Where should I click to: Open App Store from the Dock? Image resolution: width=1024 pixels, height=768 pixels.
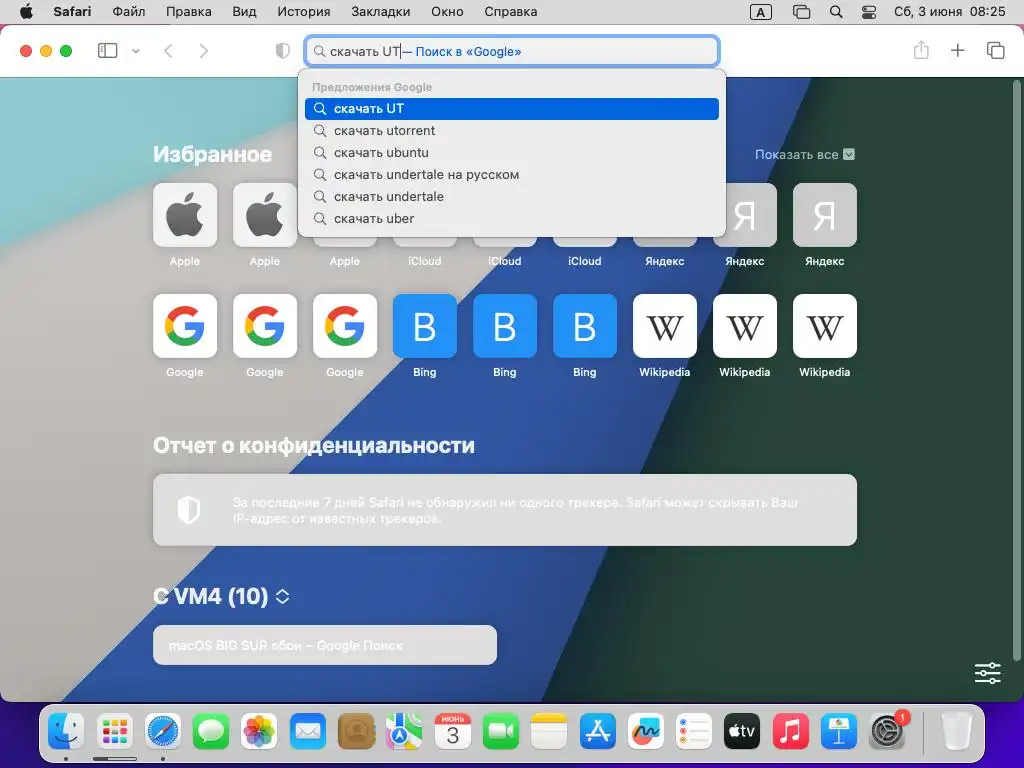(598, 731)
